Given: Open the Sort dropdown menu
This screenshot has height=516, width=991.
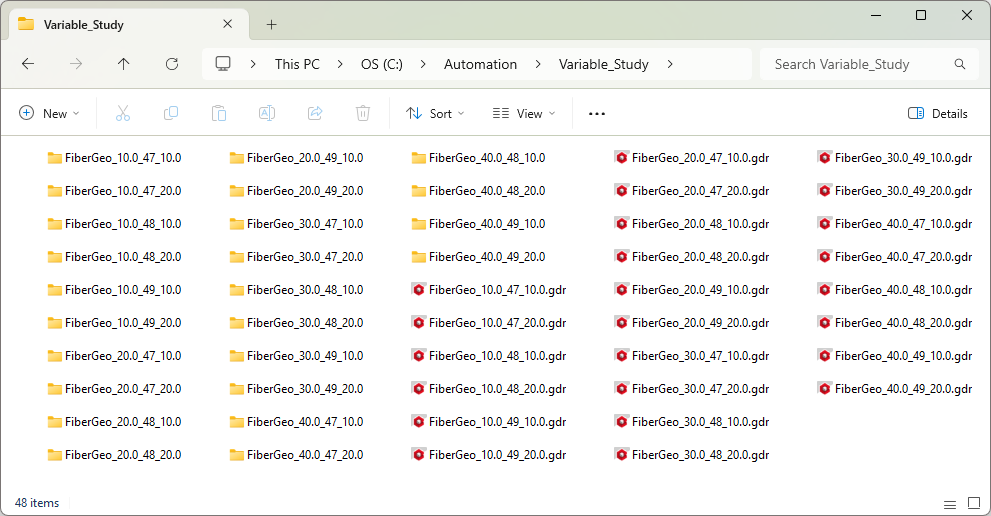Looking at the screenshot, I should [435, 114].
